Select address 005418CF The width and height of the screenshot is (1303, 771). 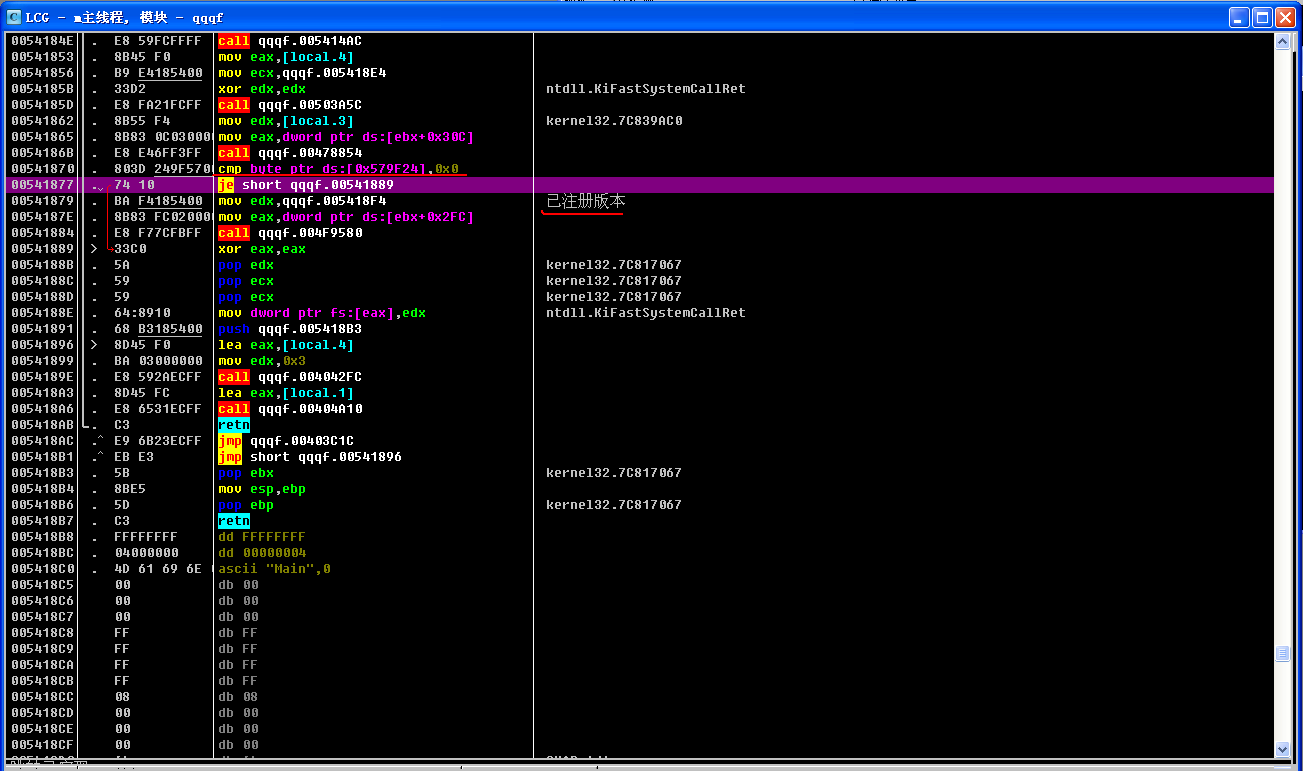(x=43, y=745)
